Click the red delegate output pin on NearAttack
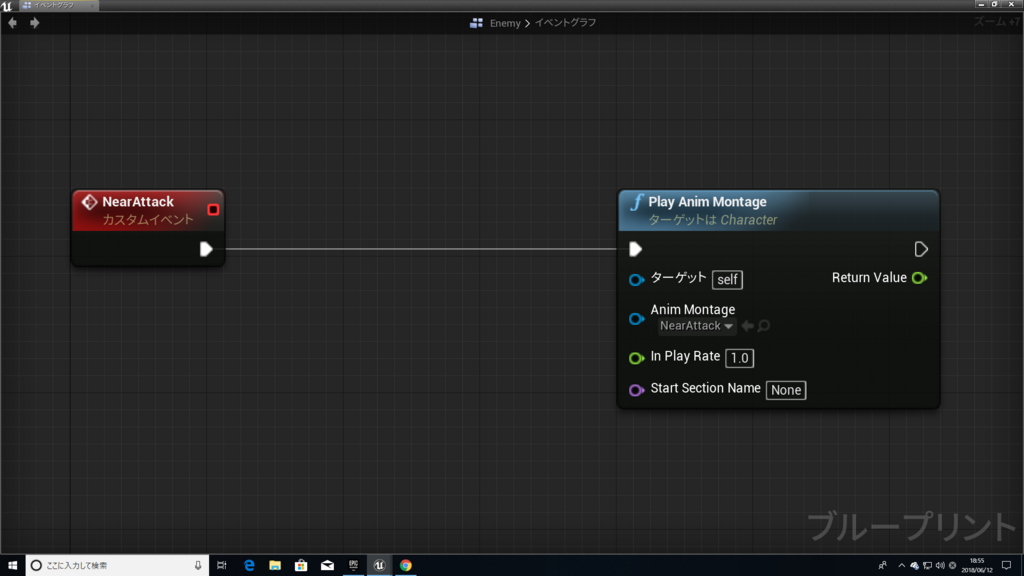This screenshot has width=1024, height=576. click(x=213, y=210)
